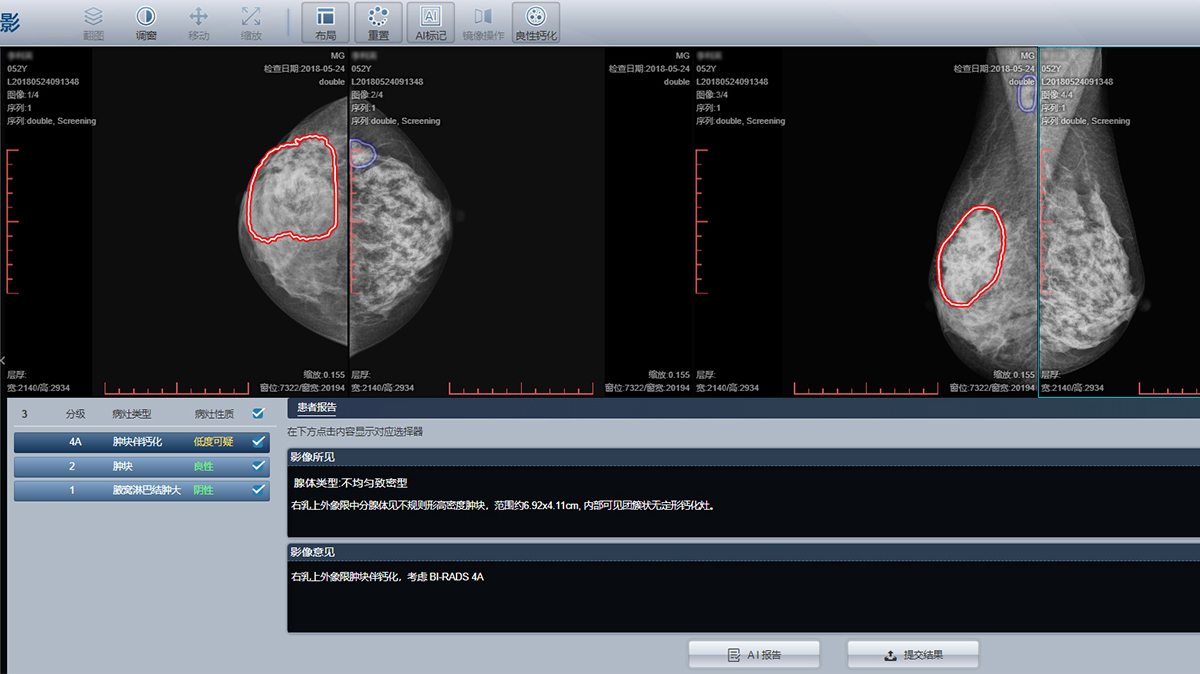Select the first mammogram view (图像 1/4)
This screenshot has height=674, width=1200.
pyautogui.click(x=175, y=222)
